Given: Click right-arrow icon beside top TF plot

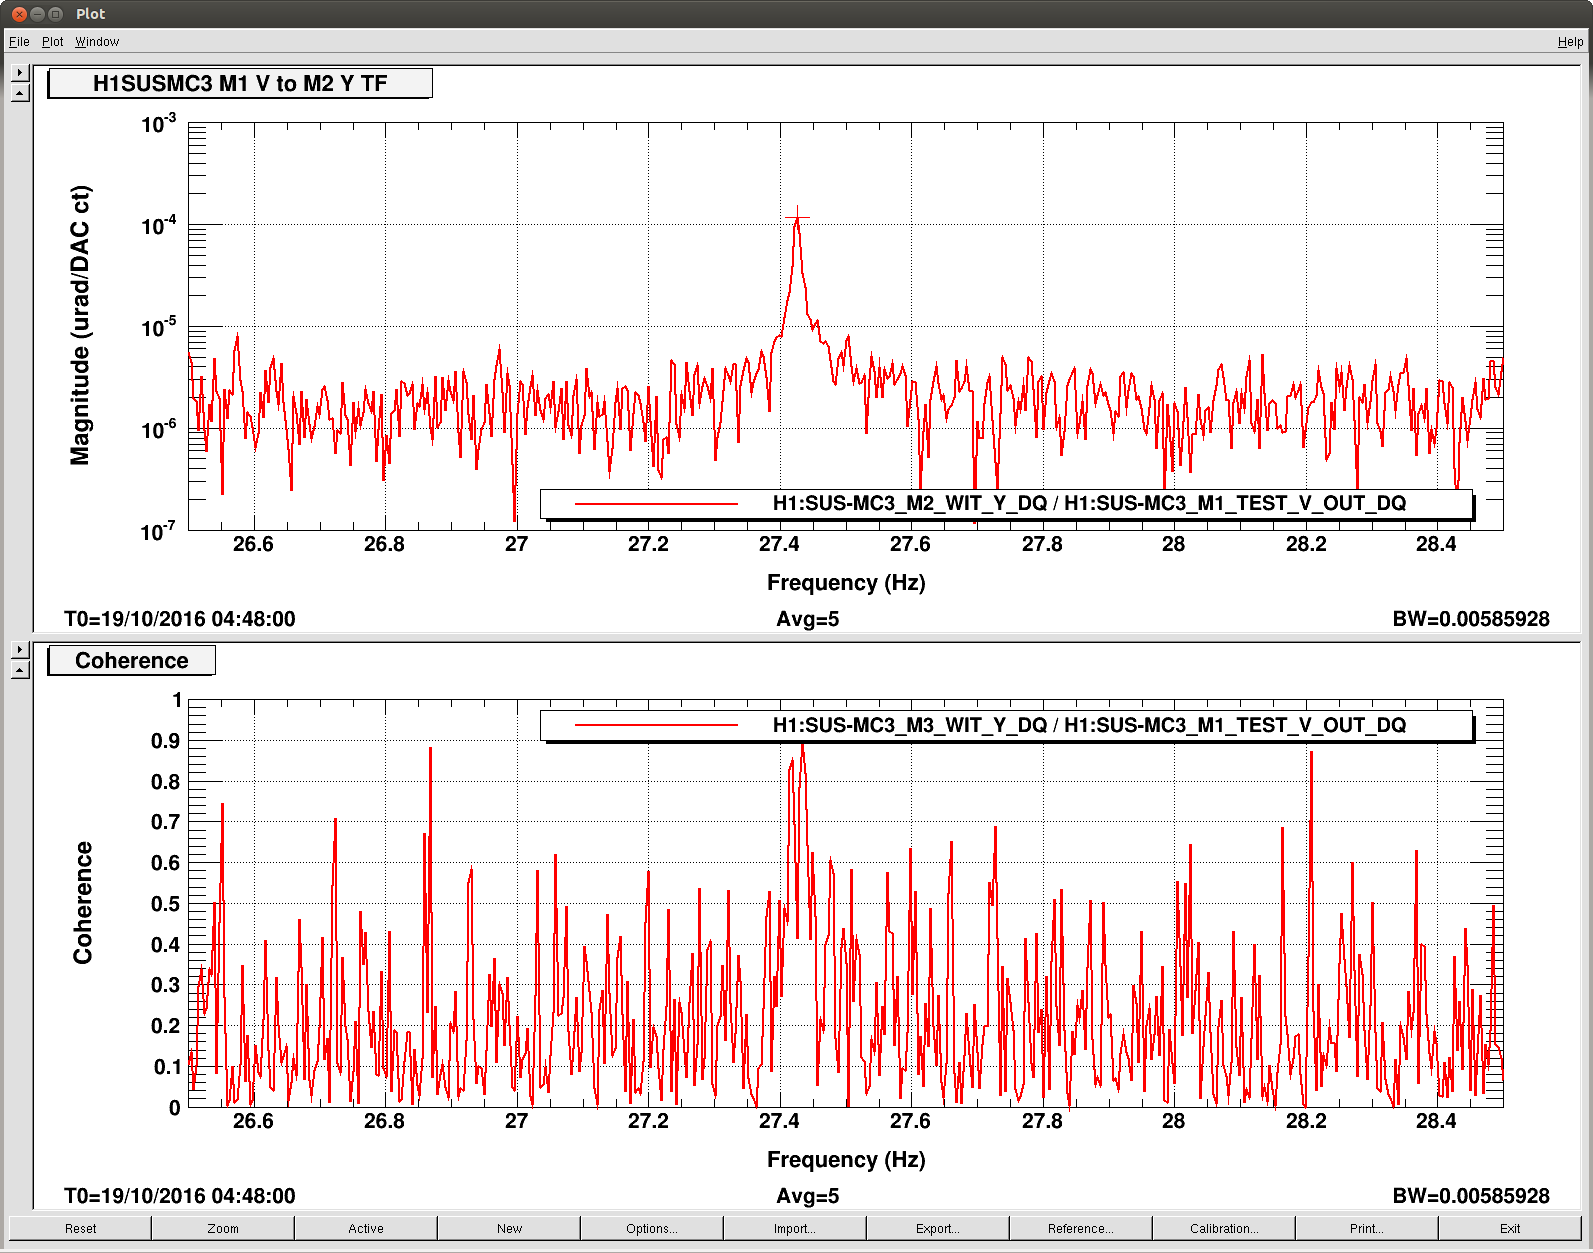Looking at the screenshot, I should point(20,73).
